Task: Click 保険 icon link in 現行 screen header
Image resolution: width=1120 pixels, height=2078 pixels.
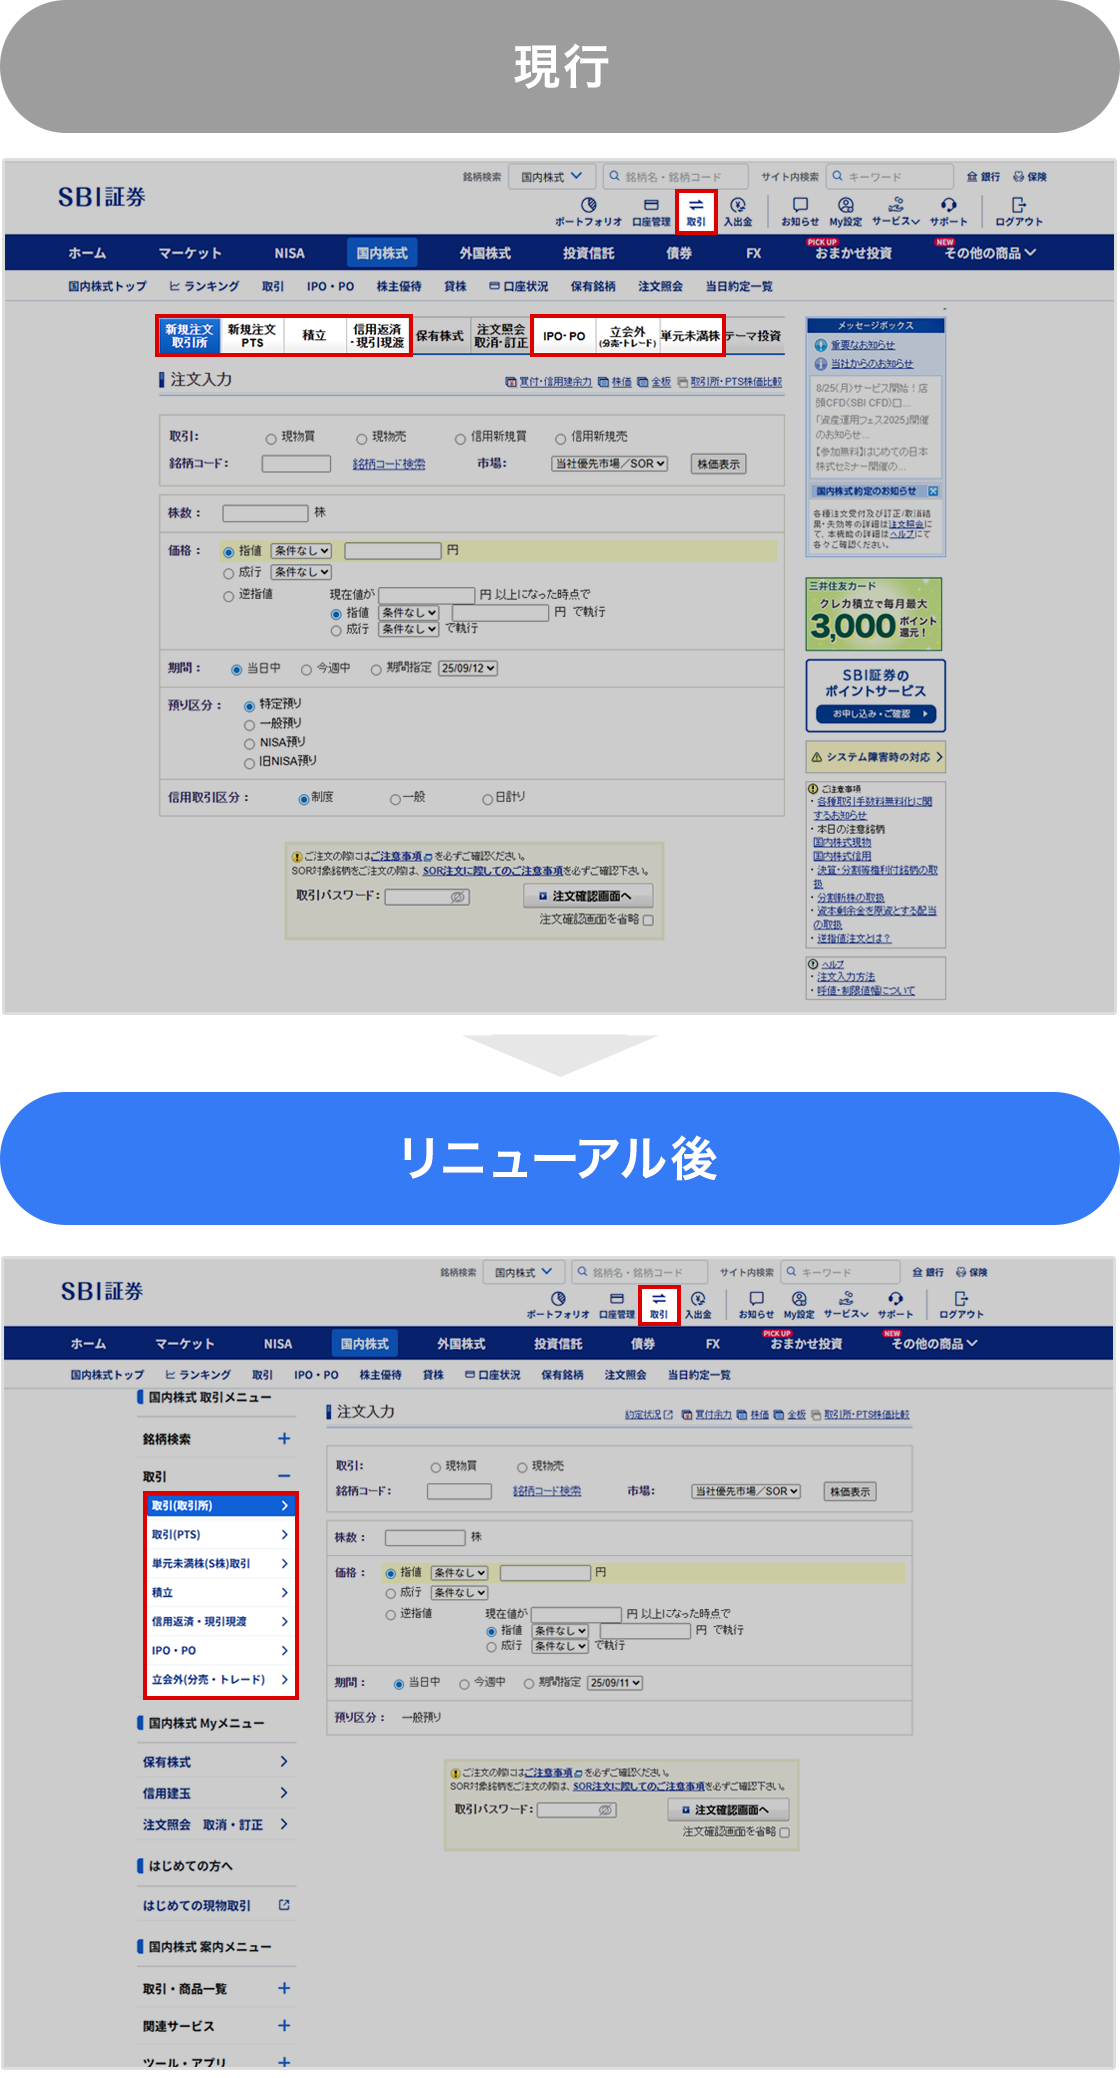Action: 1030,177
